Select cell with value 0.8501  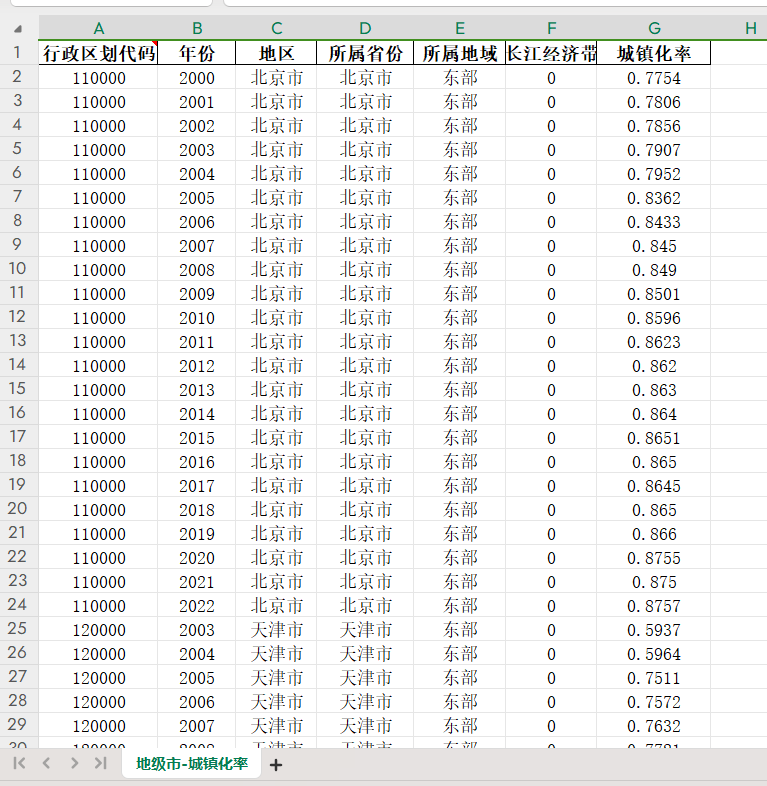tap(654, 294)
